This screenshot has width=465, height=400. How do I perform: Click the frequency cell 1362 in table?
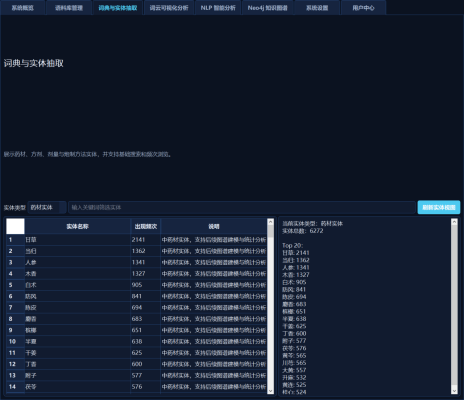[146, 251]
